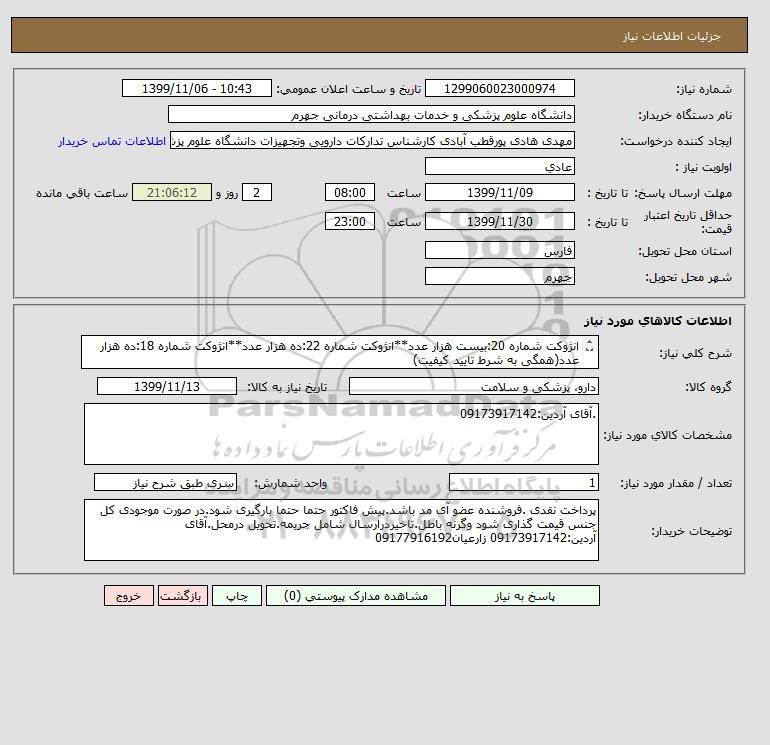Click the 'چاپ' print button
This screenshot has width=770, height=745.
(x=237, y=596)
